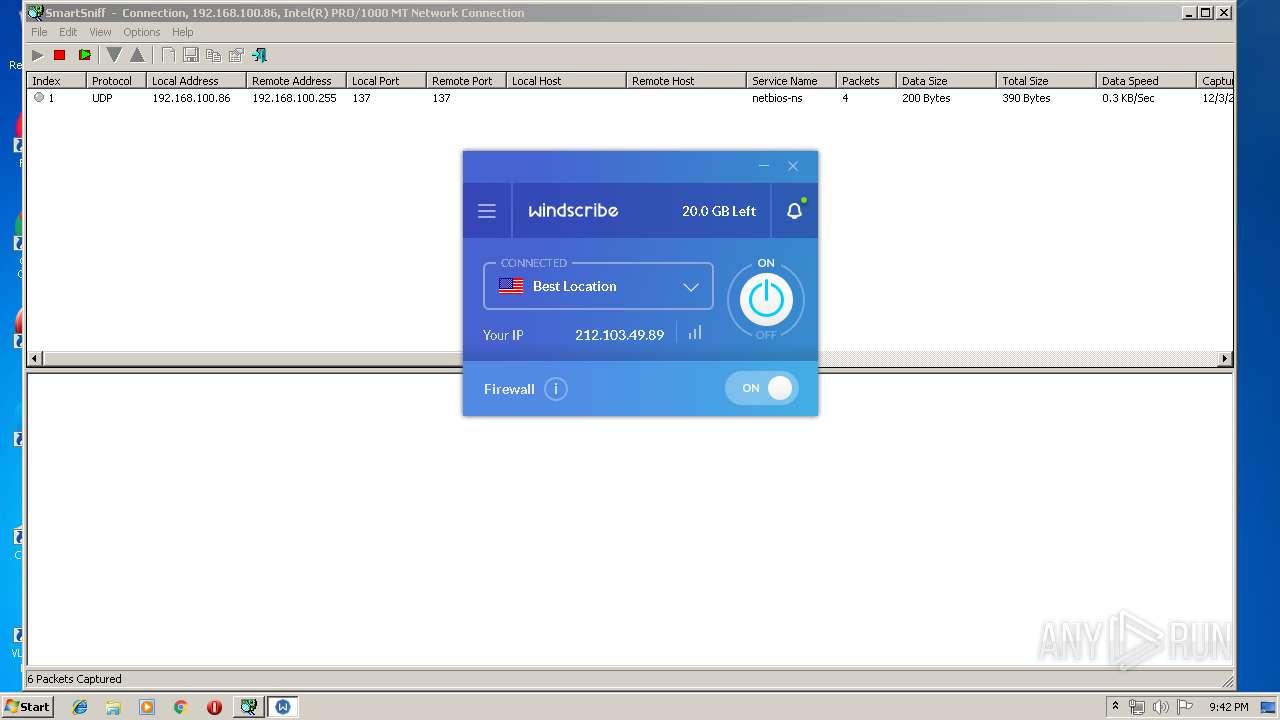1280x720 pixels.
Task: Click the up-pointing triangle toolbar icon
Action: click(x=137, y=55)
